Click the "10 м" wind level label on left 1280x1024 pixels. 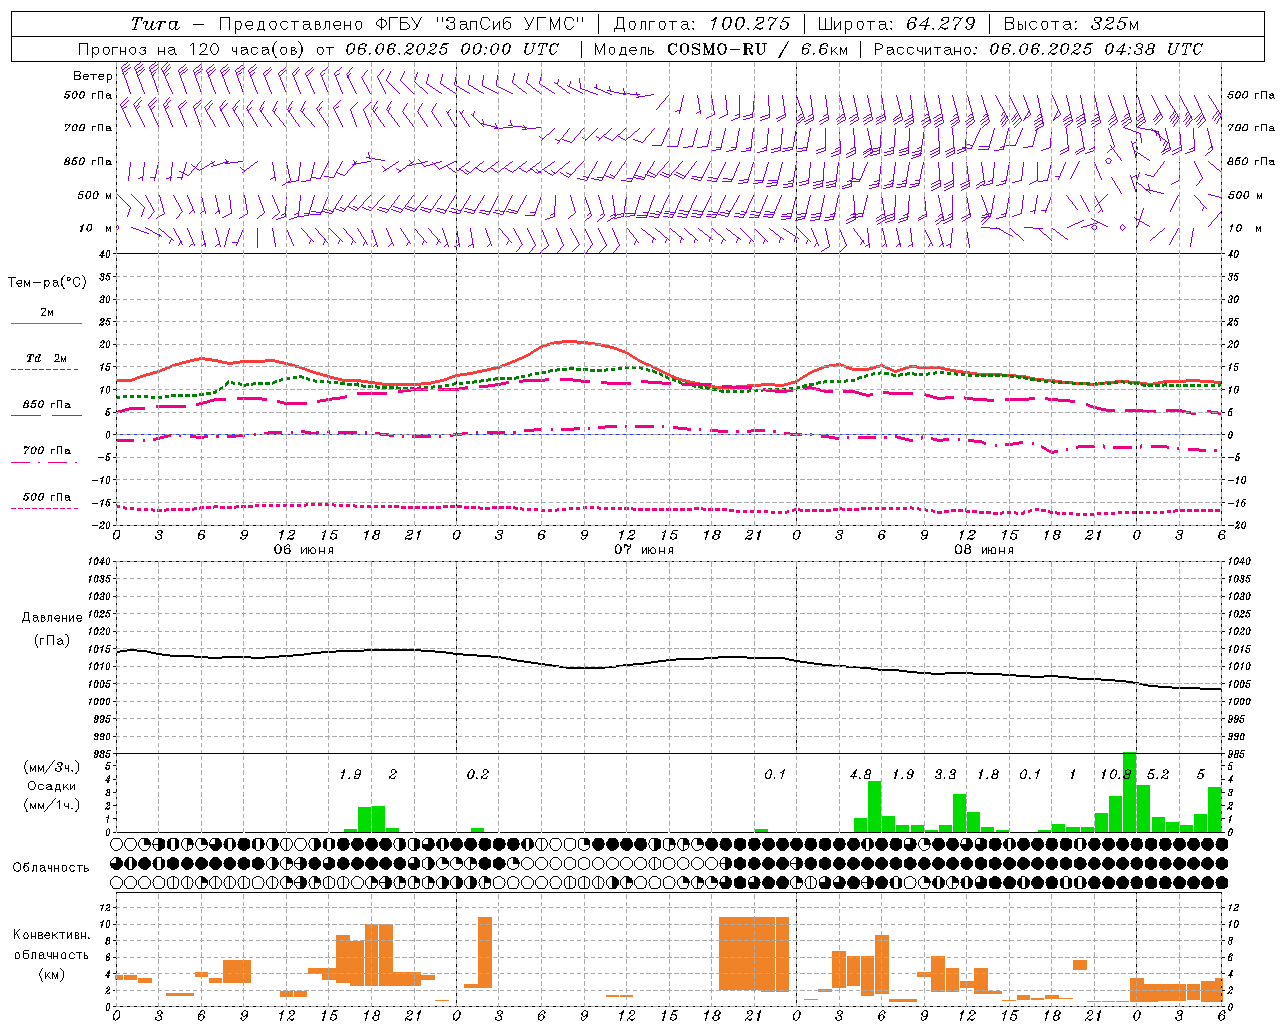pyautogui.click(x=96, y=229)
